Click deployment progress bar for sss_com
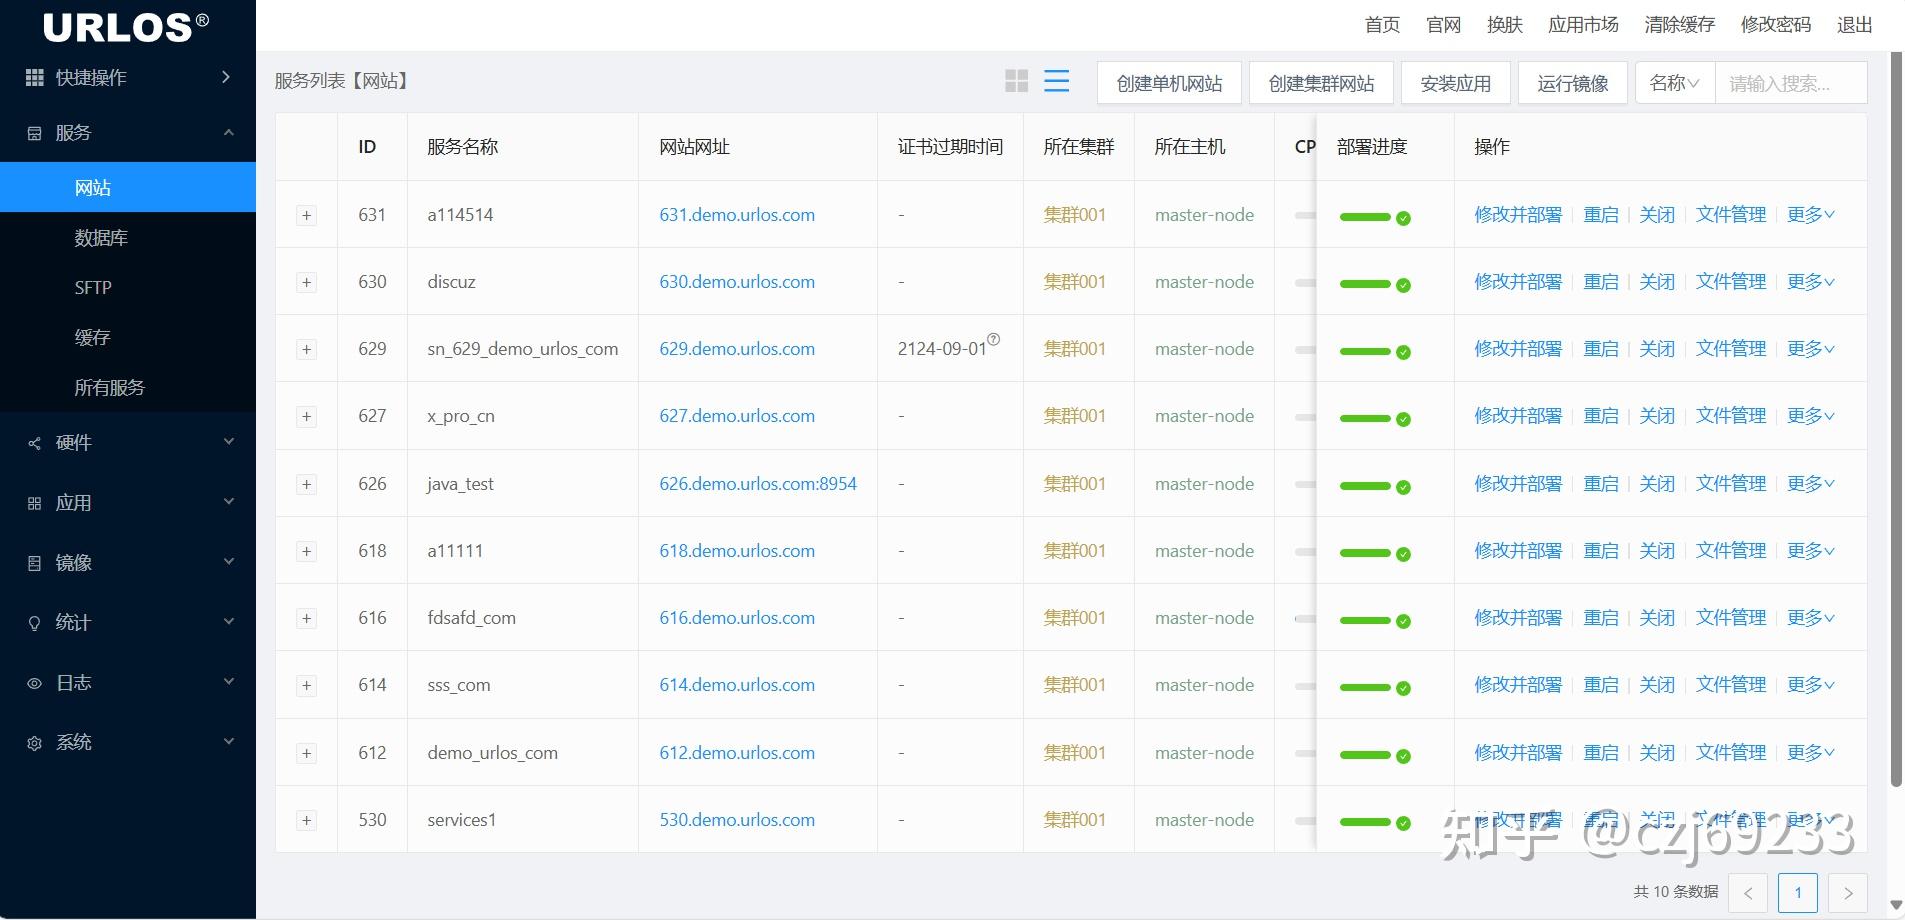This screenshot has height=920, width=1905. pyautogui.click(x=1365, y=687)
